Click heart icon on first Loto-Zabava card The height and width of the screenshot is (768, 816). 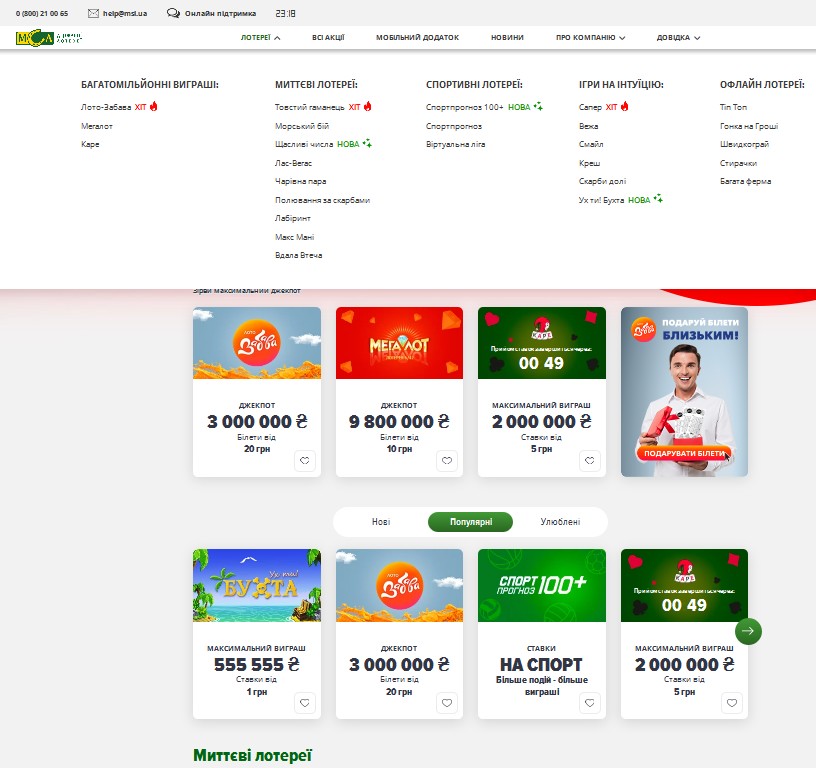tap(305, 461)
